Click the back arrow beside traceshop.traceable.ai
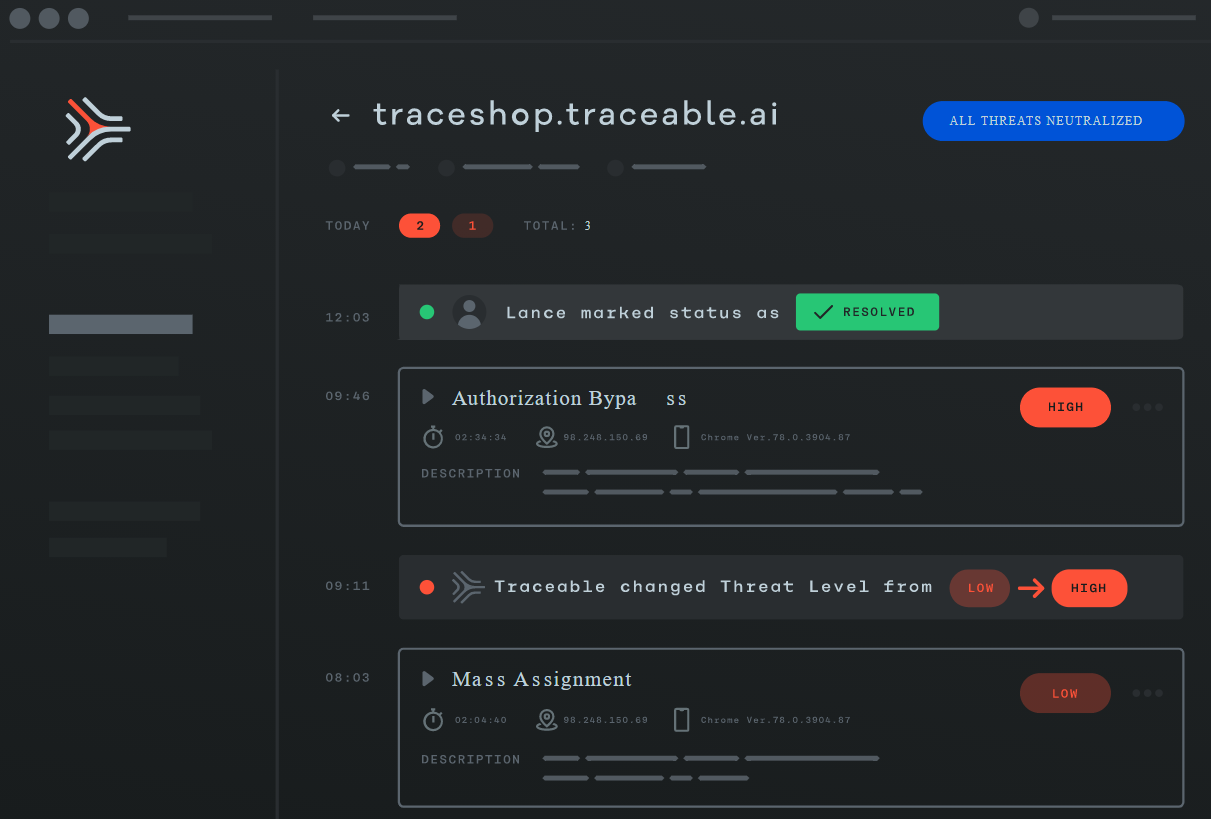1211x819 pixels. 341,116
